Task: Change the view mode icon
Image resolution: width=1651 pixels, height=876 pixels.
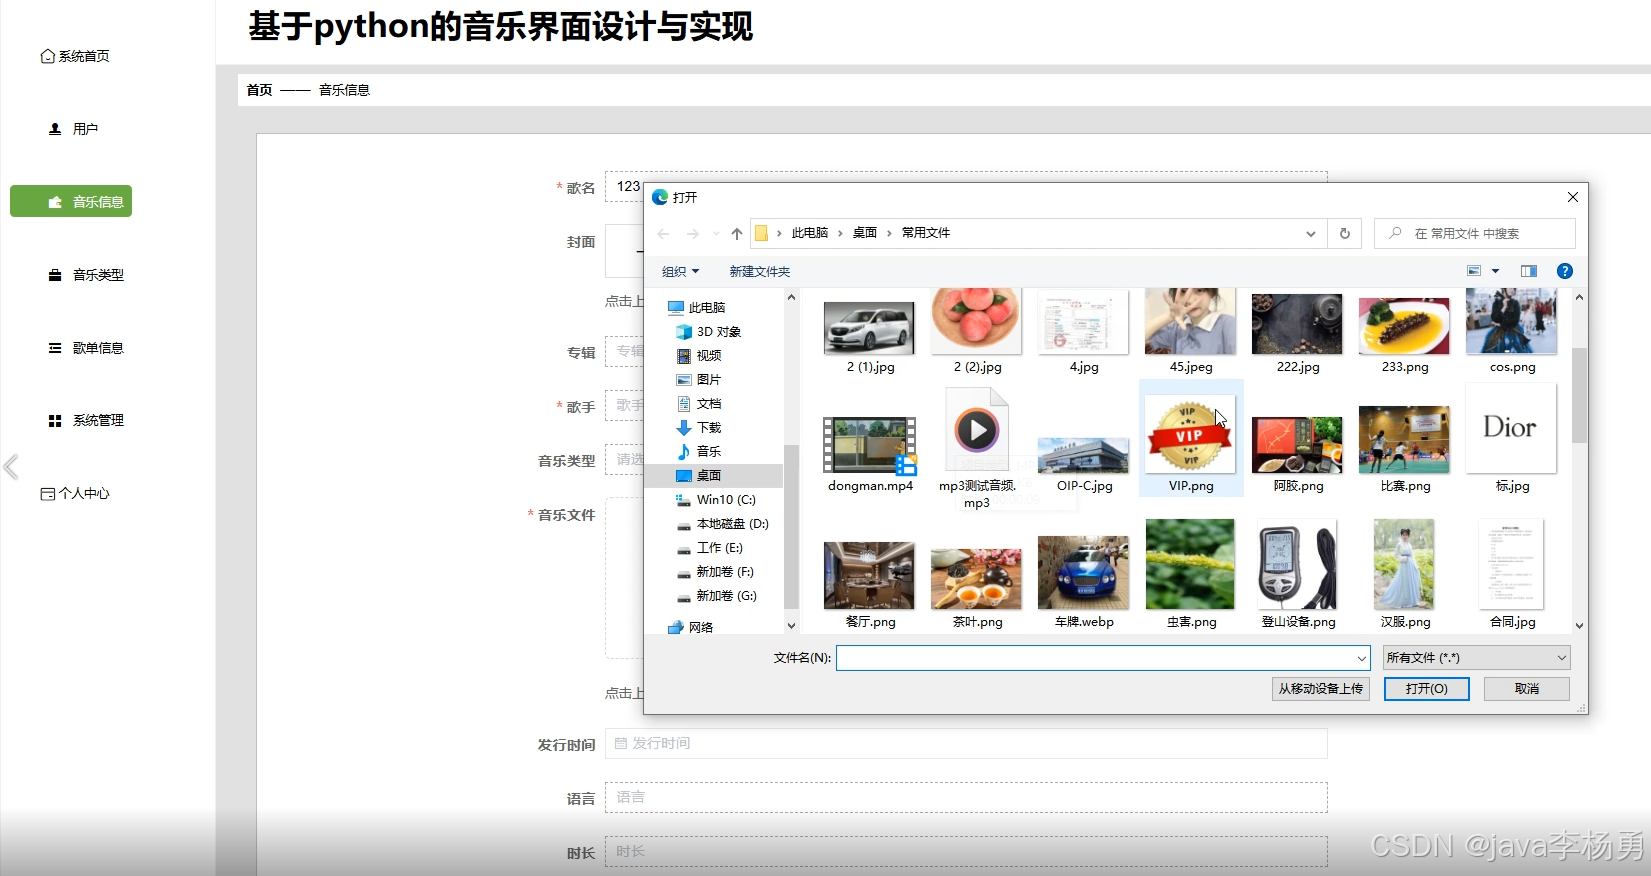Action: click(x=1474, y=271)
